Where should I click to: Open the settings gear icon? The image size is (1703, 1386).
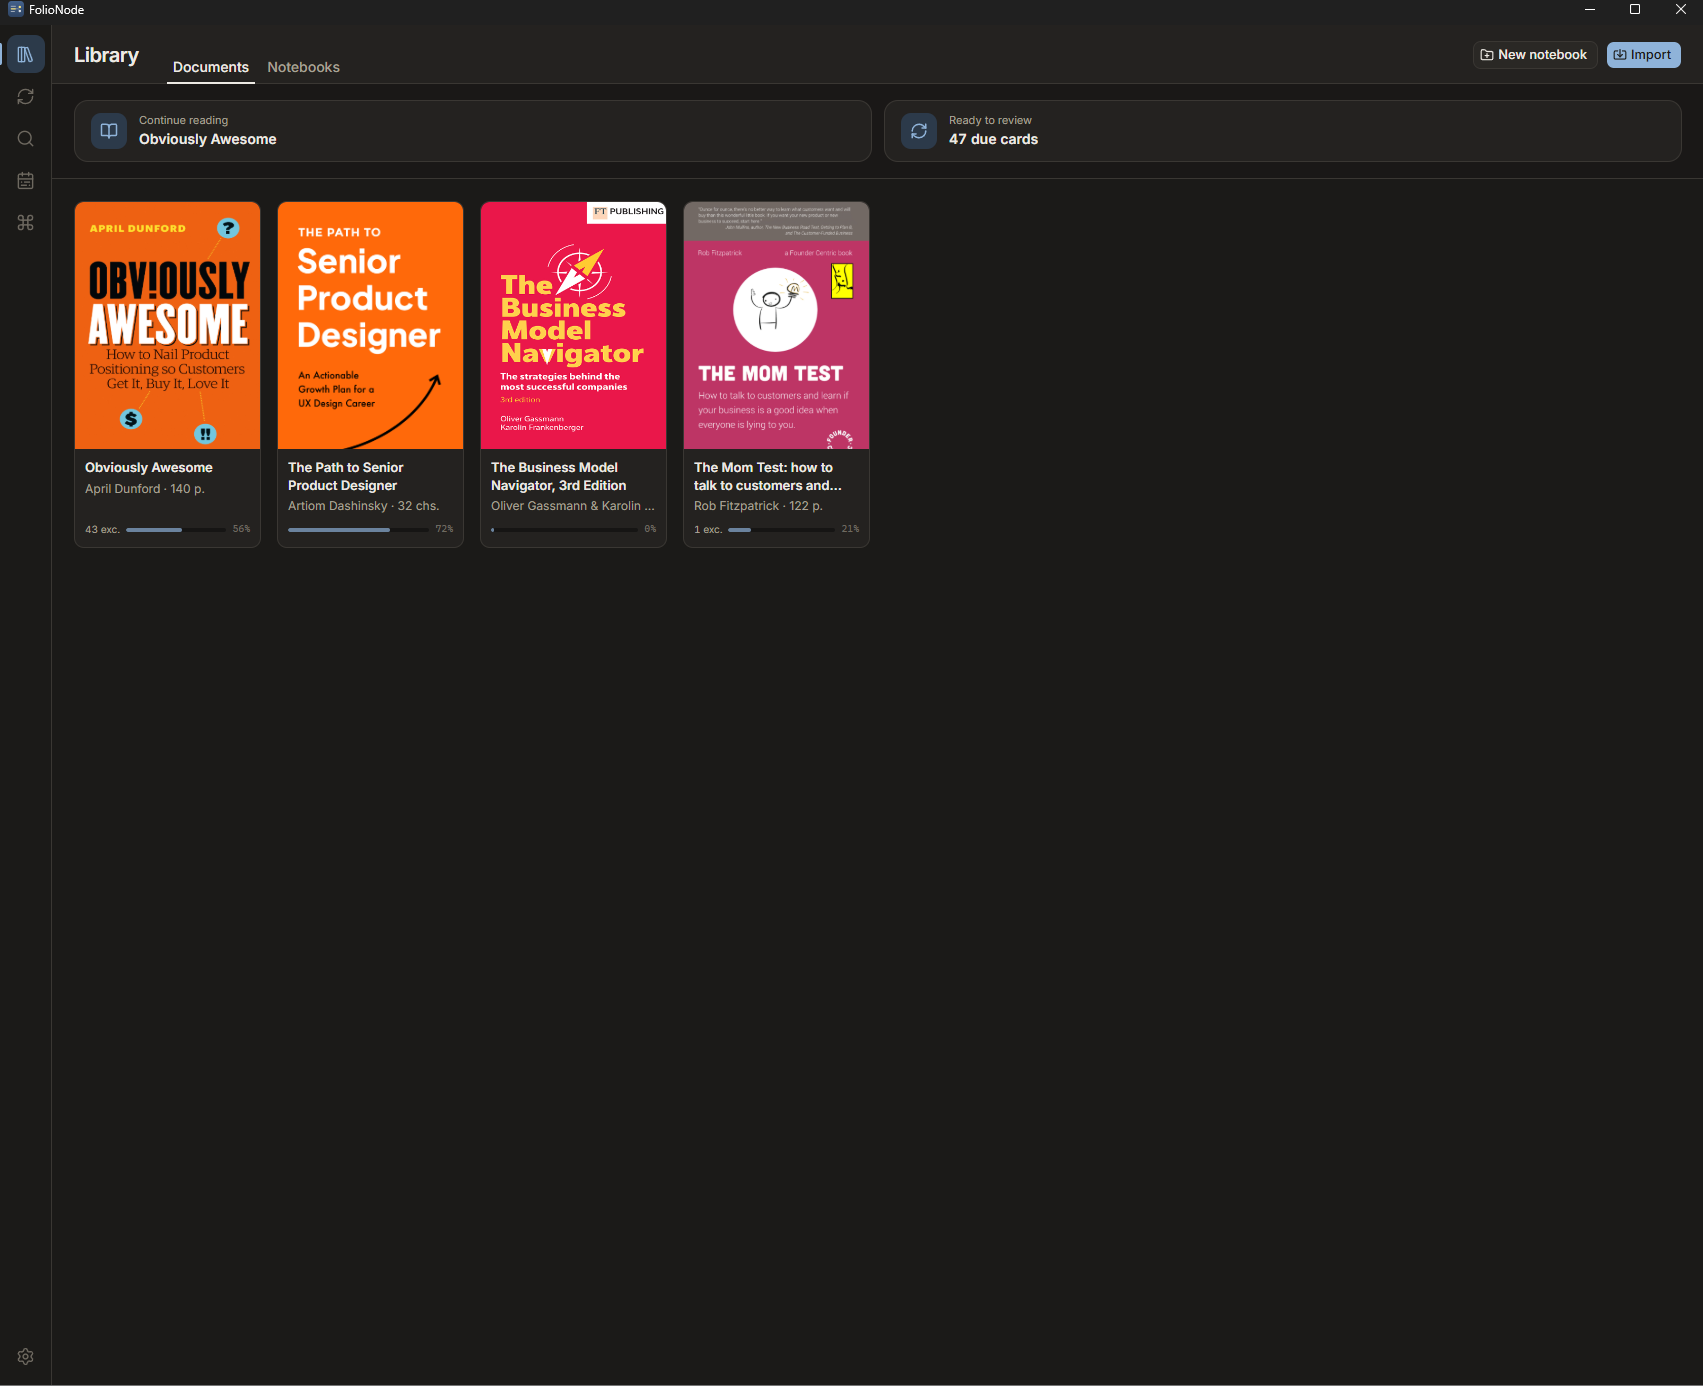tap(26, 1357)
